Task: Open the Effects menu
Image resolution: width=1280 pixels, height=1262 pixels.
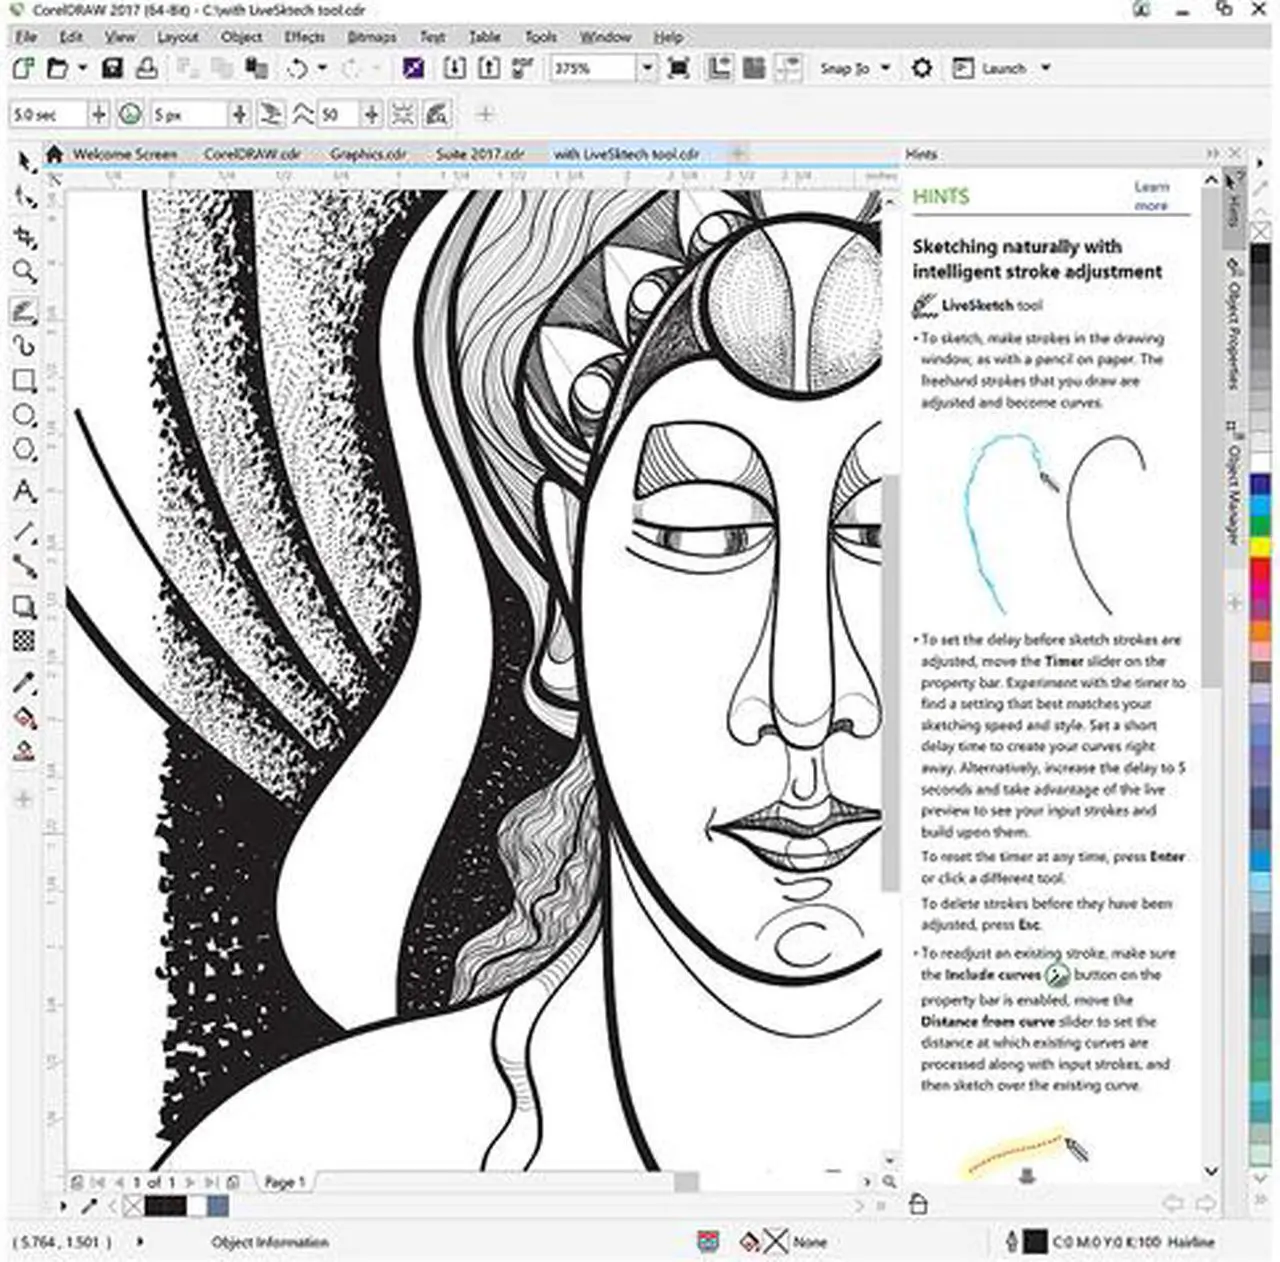Action: click(x=304, y=37)
